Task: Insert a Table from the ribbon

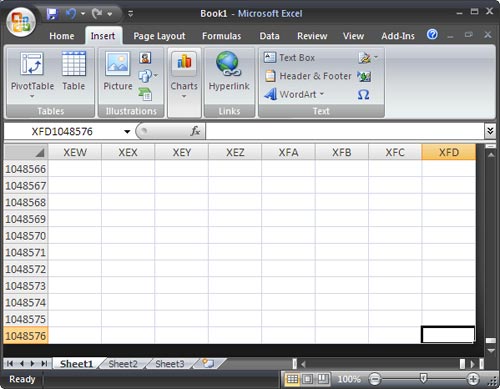Action: tap(74, 71)
